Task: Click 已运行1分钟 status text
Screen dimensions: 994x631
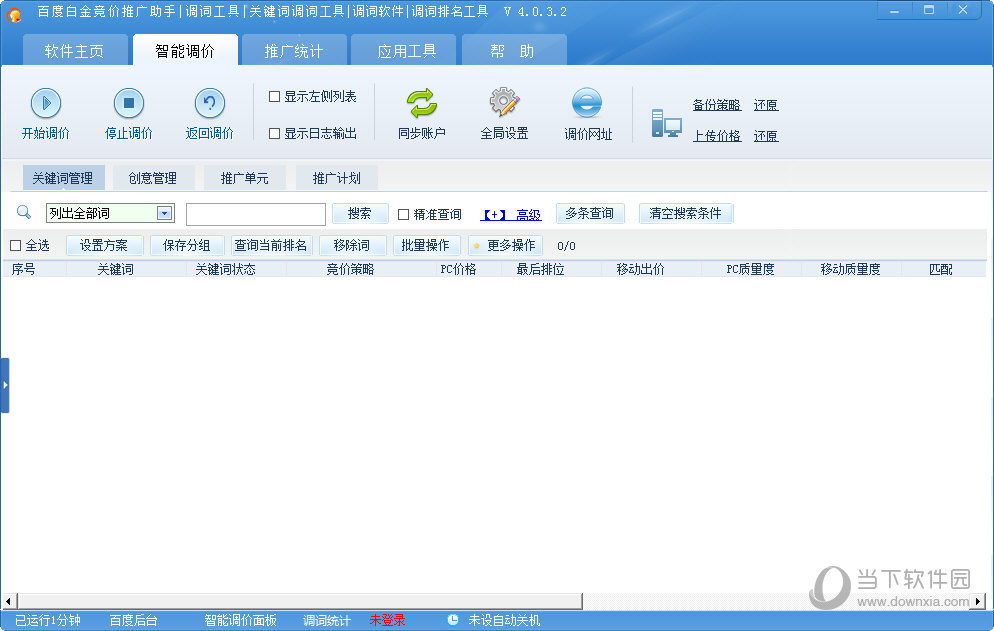Action: pyautogui.click(x=48, y=620)
